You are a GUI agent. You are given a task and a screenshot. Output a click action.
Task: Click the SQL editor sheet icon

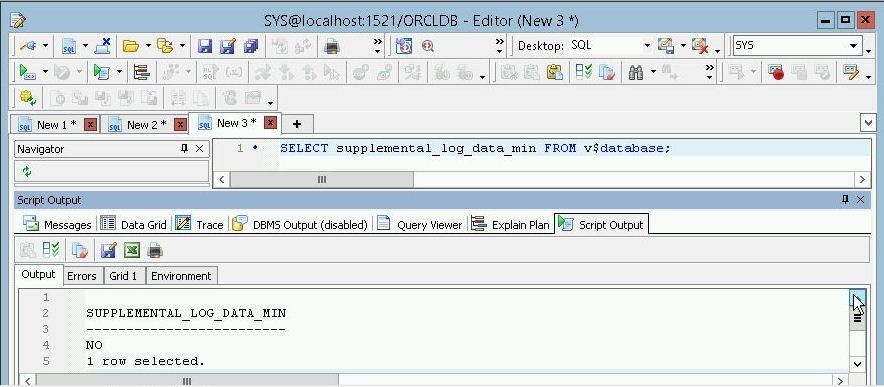click(69, 46)
